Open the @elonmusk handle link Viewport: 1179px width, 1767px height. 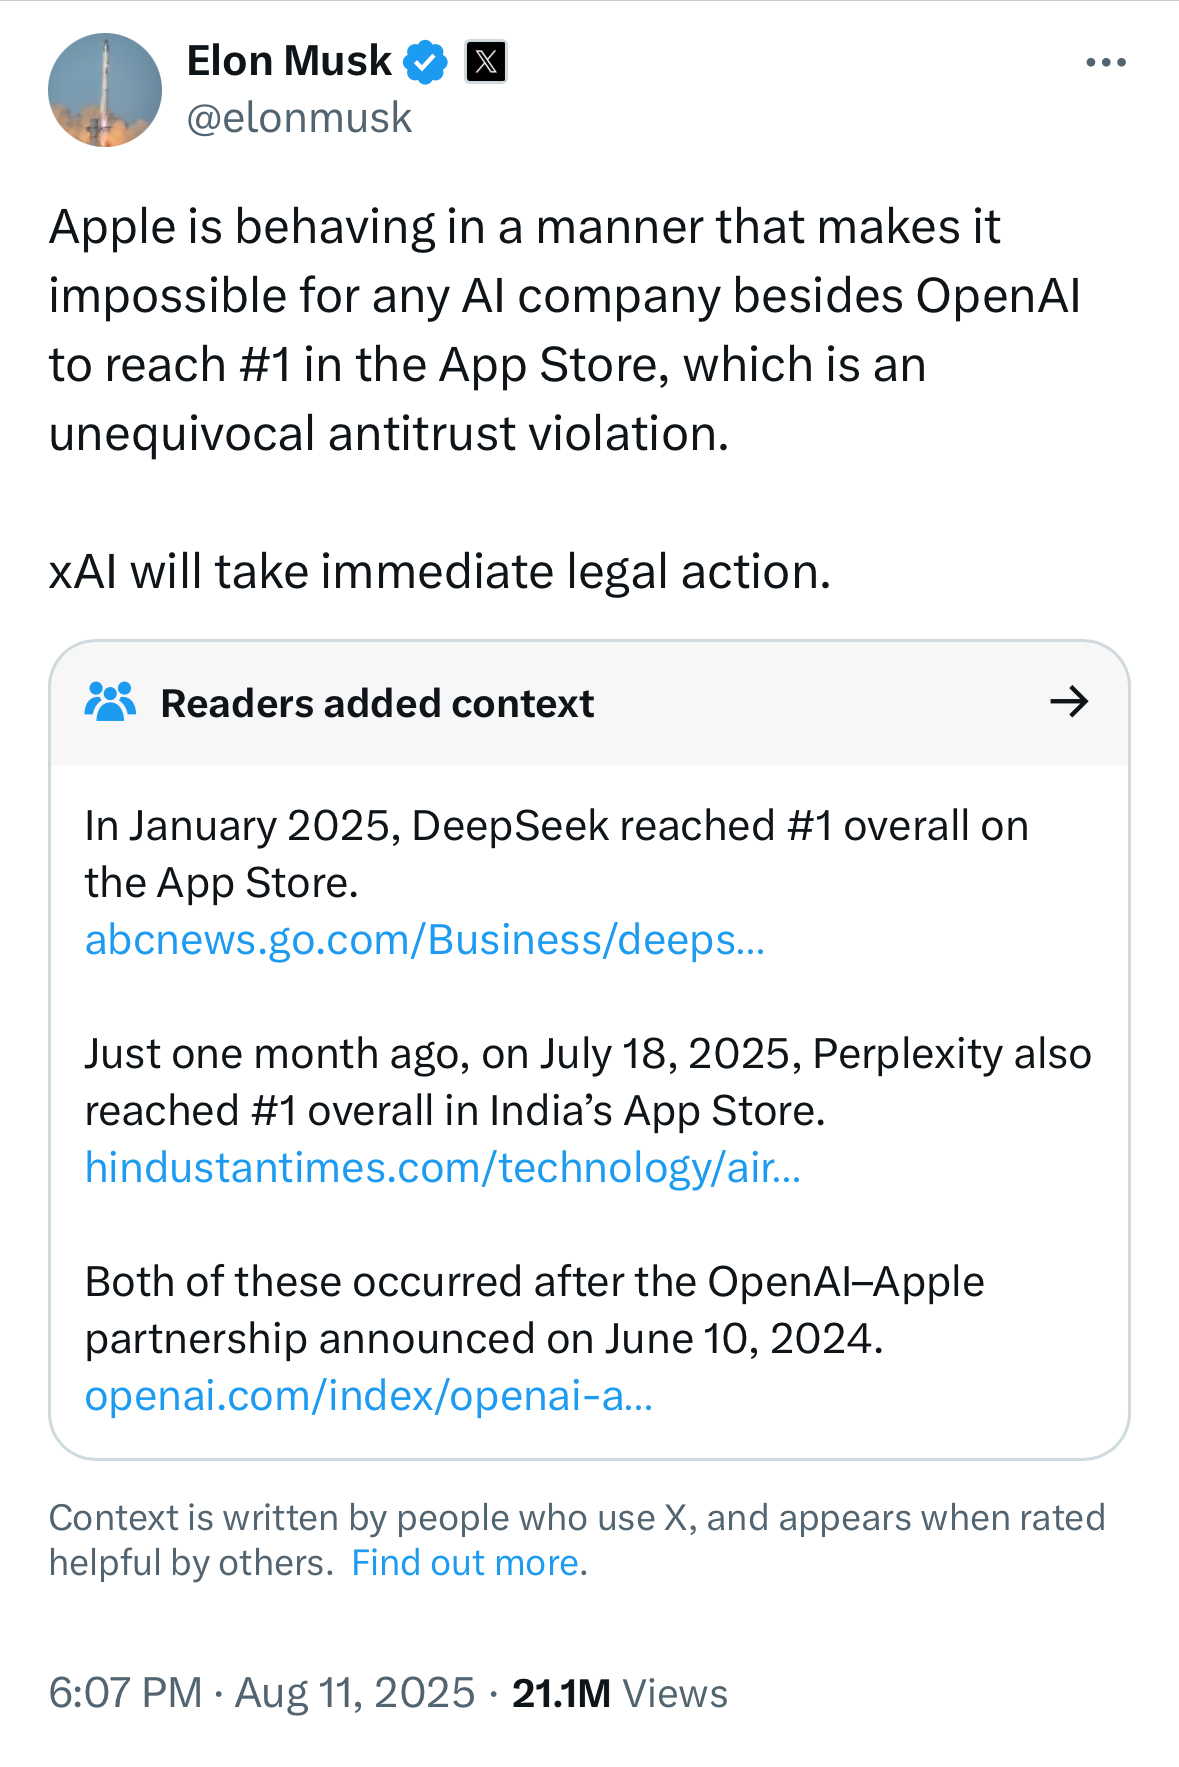tap(299, 118)
